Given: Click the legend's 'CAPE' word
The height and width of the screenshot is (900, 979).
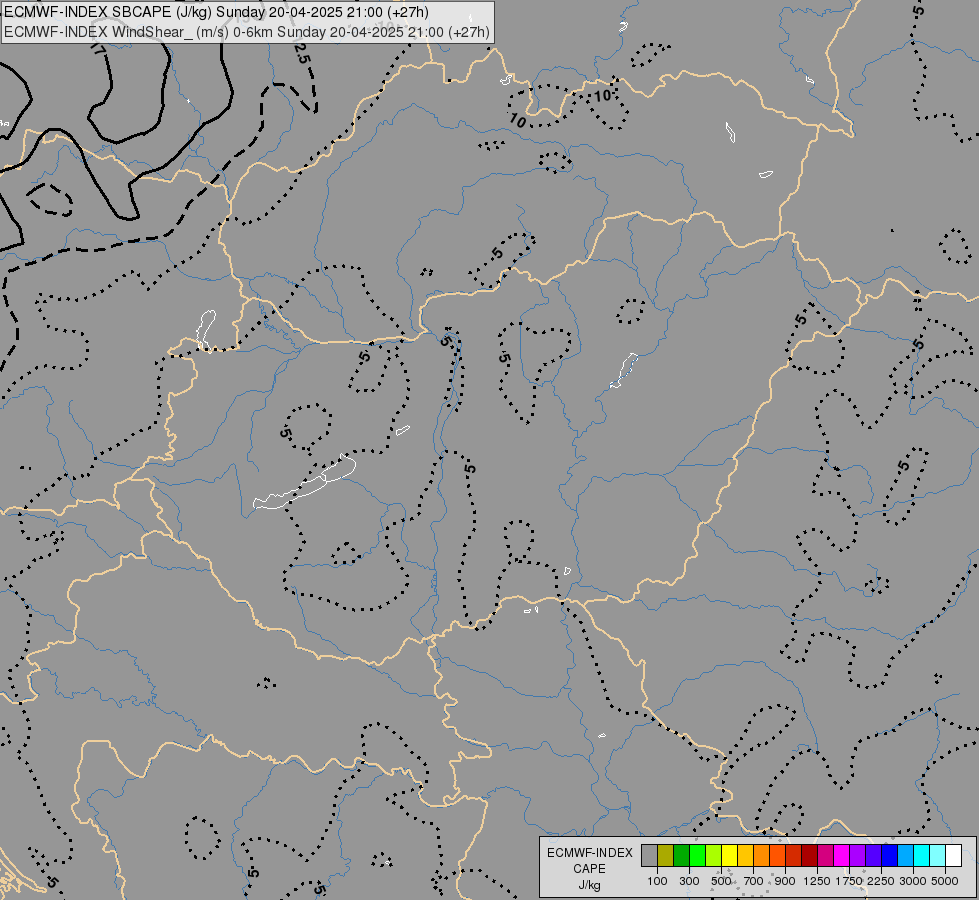Looking at the screenshot, I should click(589, 869).
